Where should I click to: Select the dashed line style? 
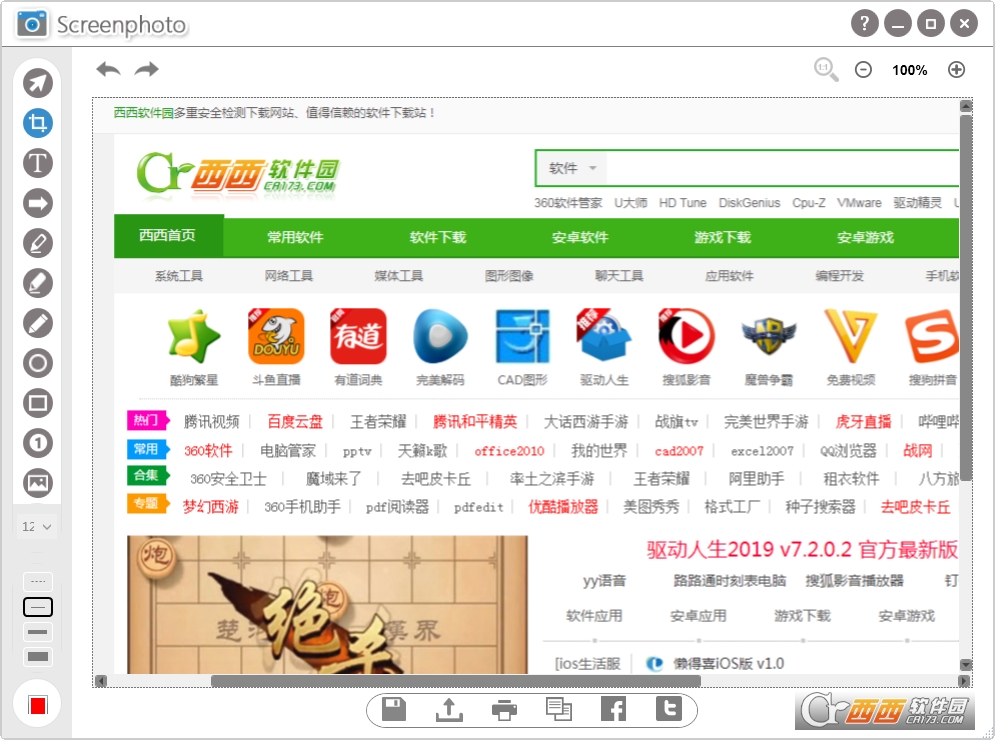[x=37, y=581]
